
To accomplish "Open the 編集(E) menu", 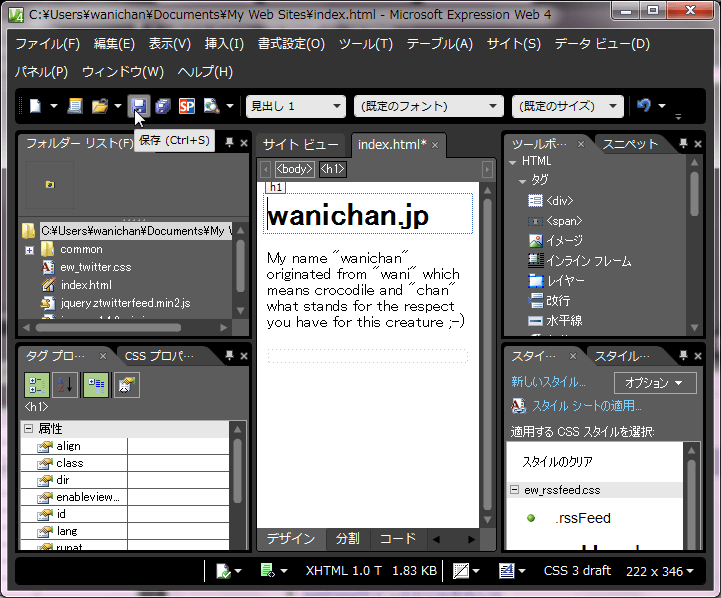I will click(x=114, y=44).
